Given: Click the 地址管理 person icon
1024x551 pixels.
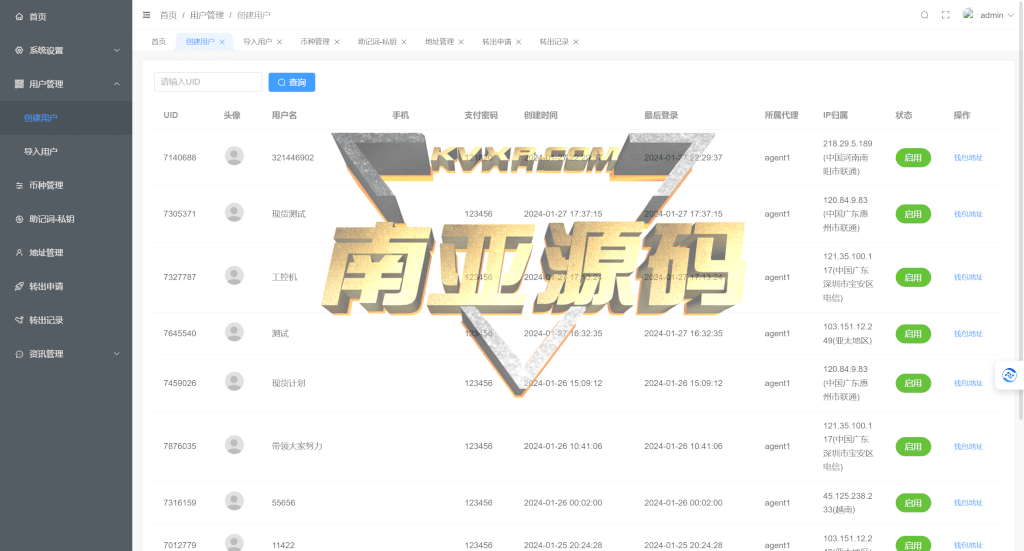Looking at the screenshot, I should pos(19,253).
